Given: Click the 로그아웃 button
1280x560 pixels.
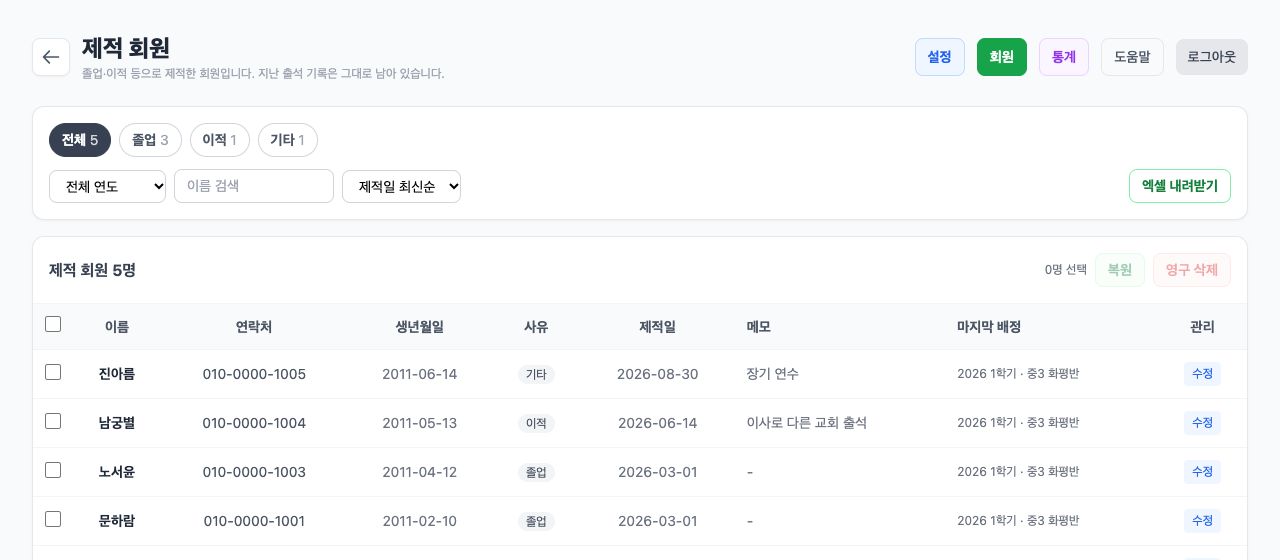Looking at the screenshot, I should coord(1212,57).
